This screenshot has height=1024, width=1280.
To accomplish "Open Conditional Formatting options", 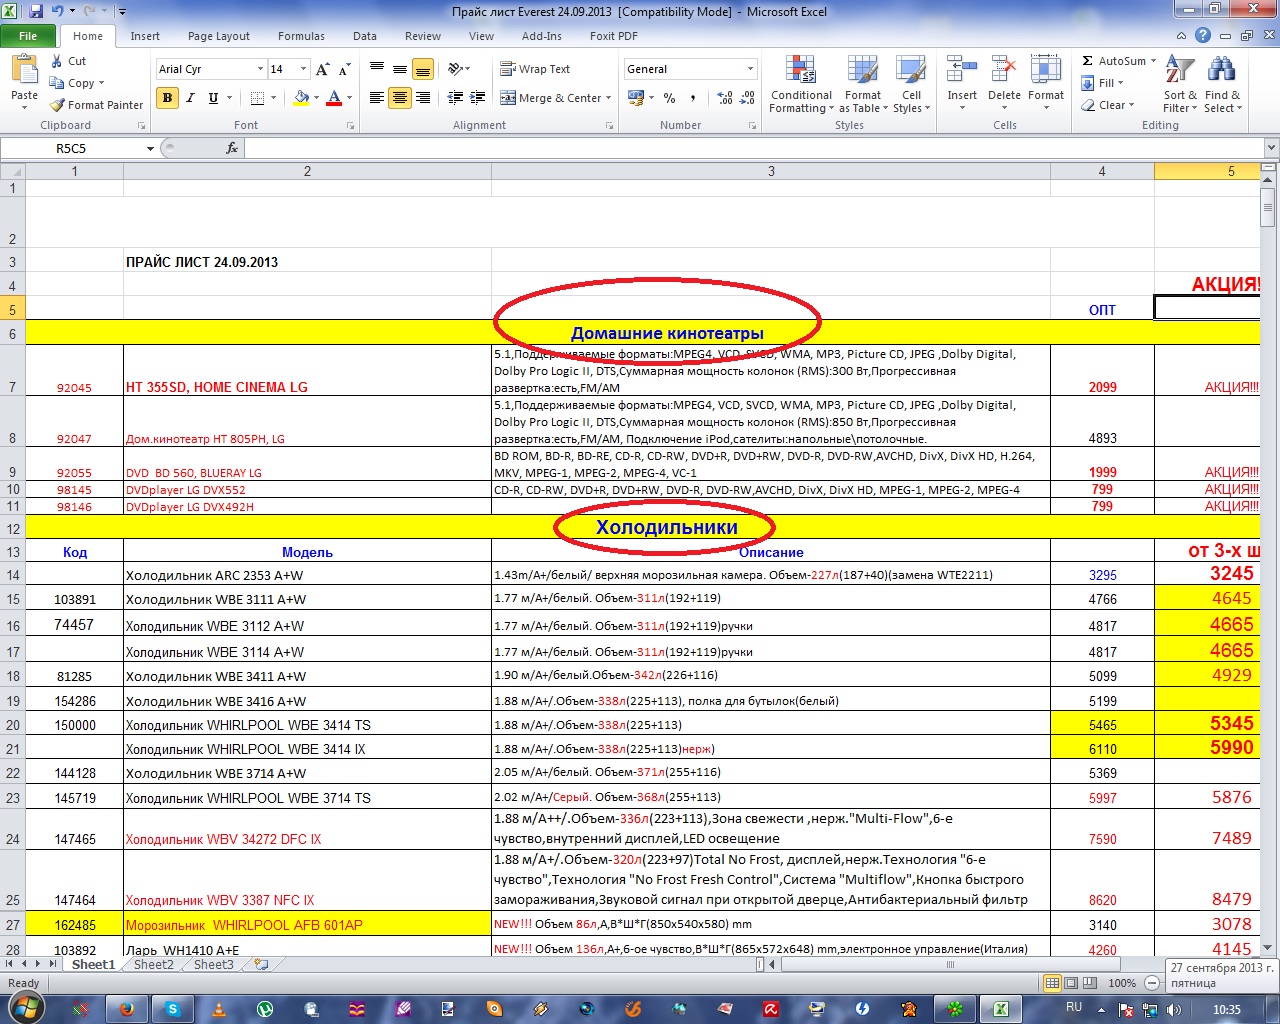I will click(x=801, y=84).
